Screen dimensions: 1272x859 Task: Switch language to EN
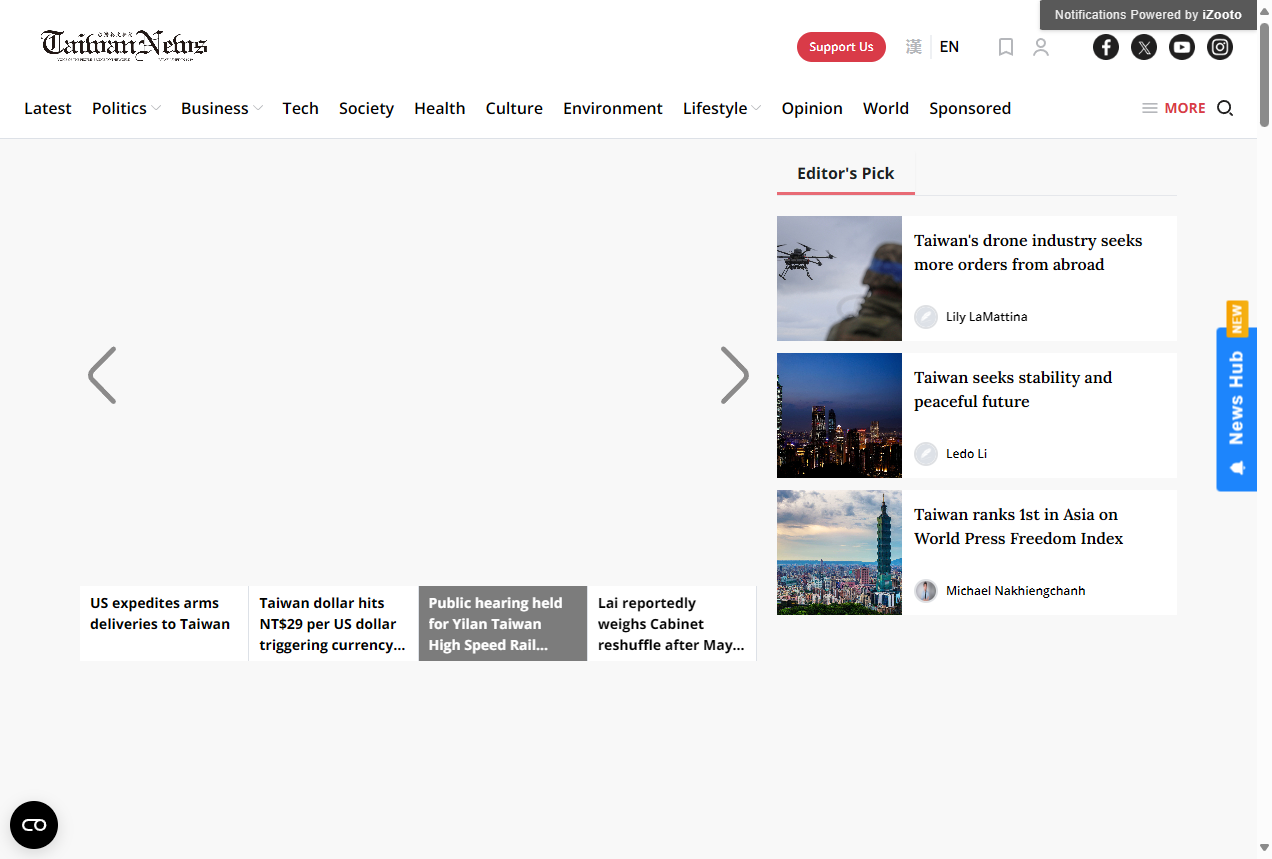point(949,47)
